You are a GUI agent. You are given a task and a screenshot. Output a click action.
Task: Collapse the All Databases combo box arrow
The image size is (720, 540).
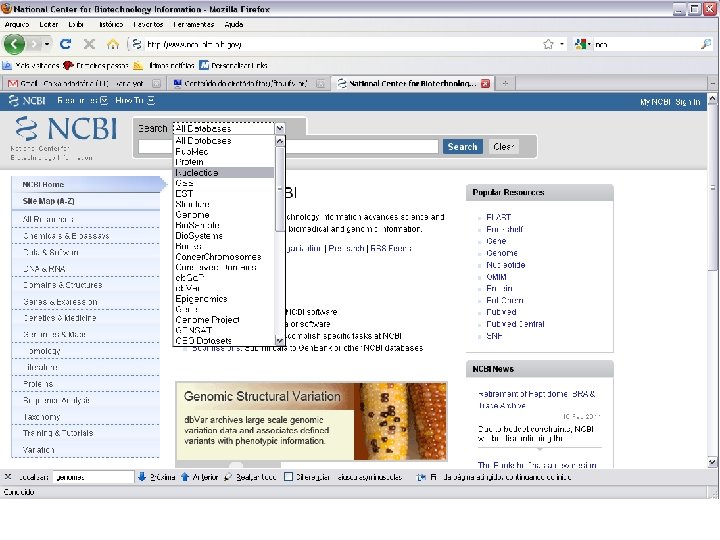click(x=280, y=129)
